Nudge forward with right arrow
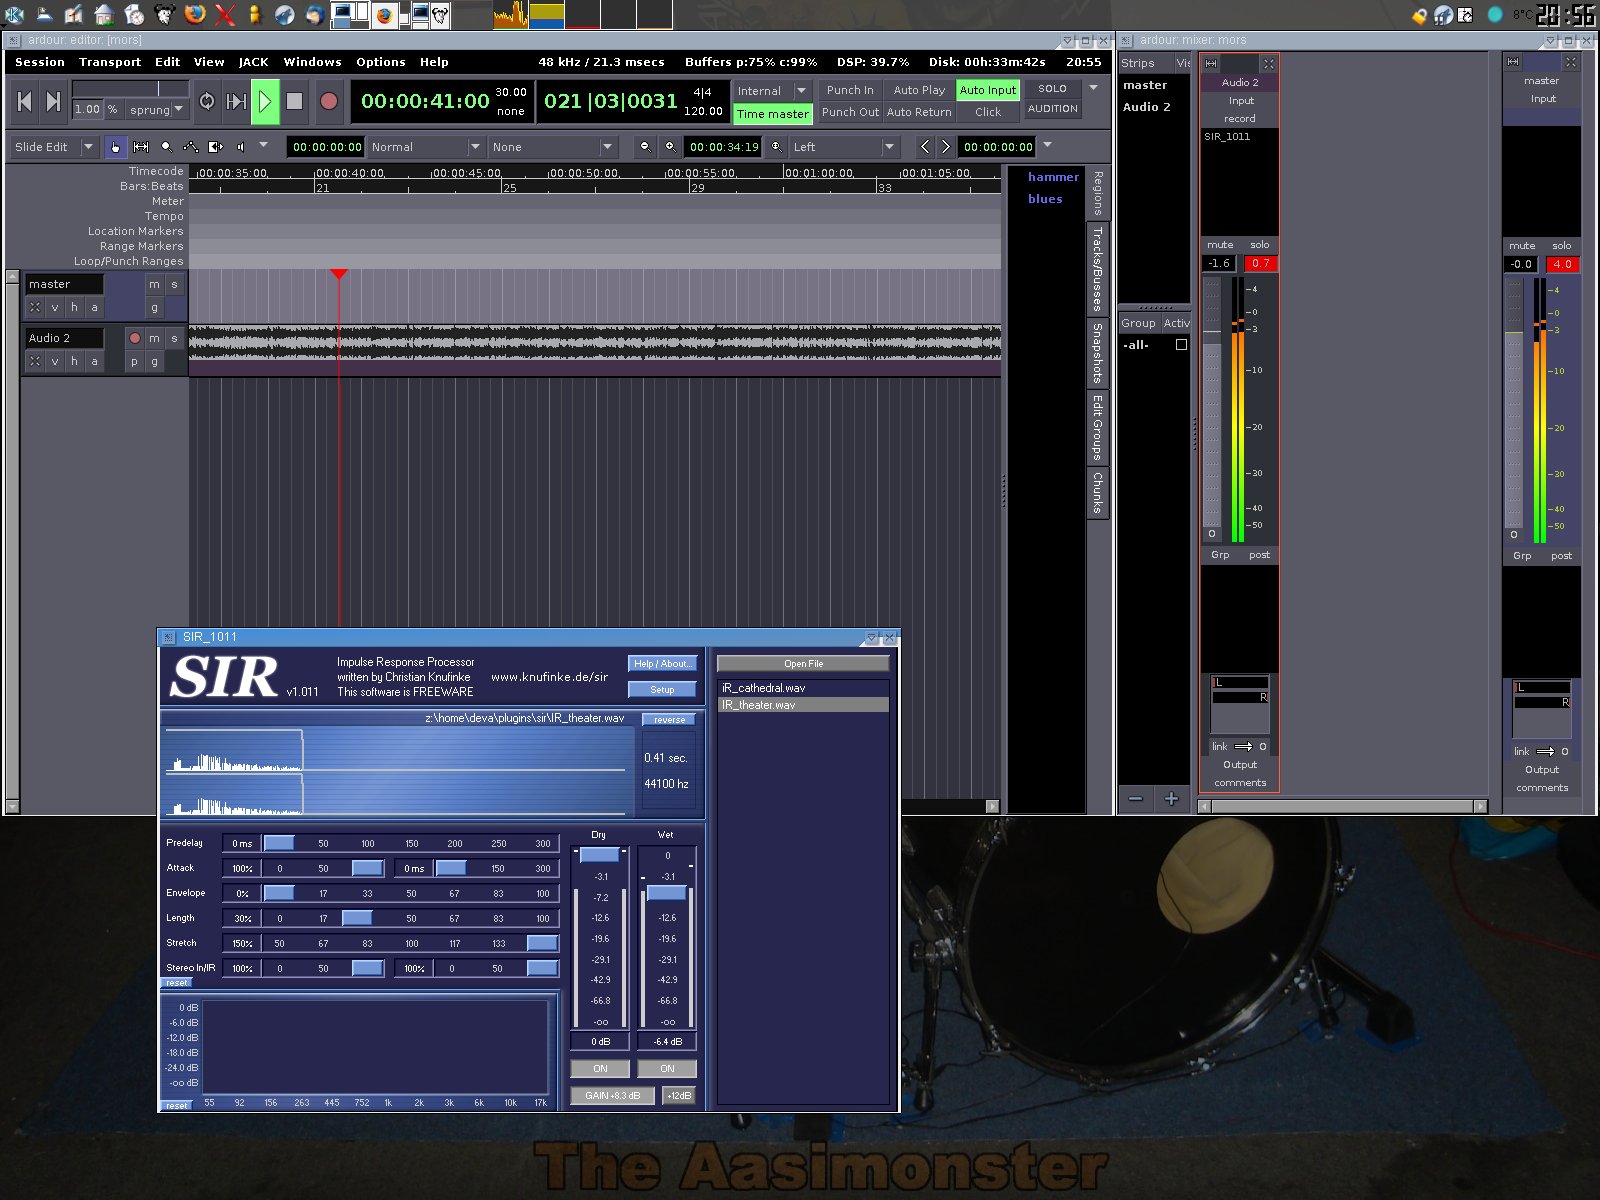Screen dimensions: 1600x1200 [946, 147]
